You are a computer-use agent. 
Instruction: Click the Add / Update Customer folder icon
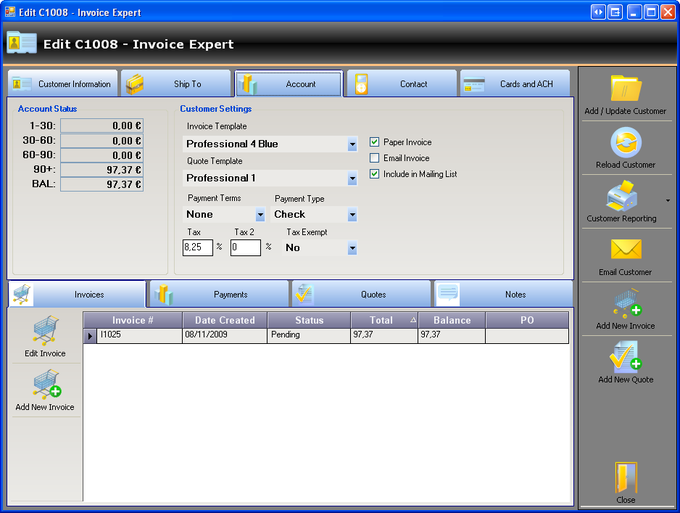click(x=625, y=88)
